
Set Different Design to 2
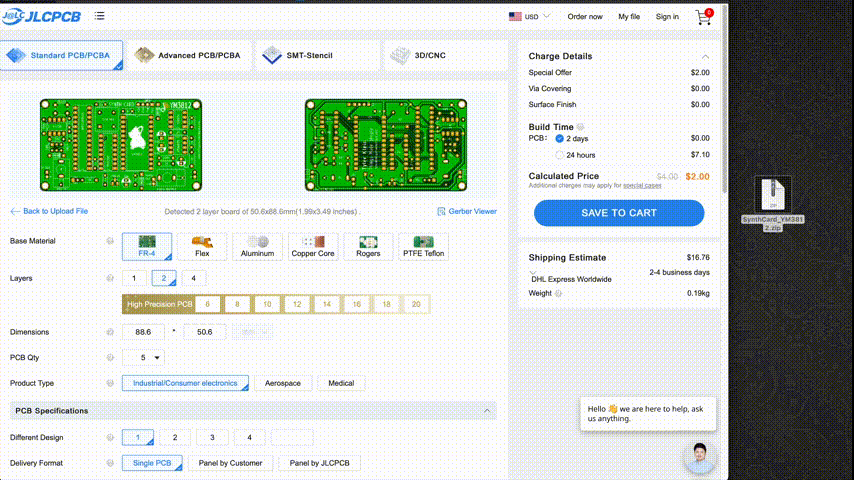coord(175,438)
